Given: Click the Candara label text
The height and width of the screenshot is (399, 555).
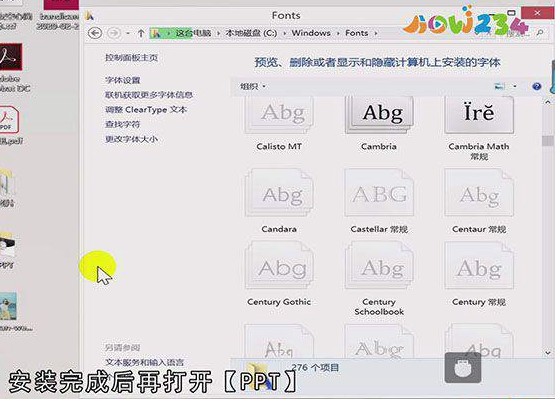Looking at the screenshot, I should 279,229.
